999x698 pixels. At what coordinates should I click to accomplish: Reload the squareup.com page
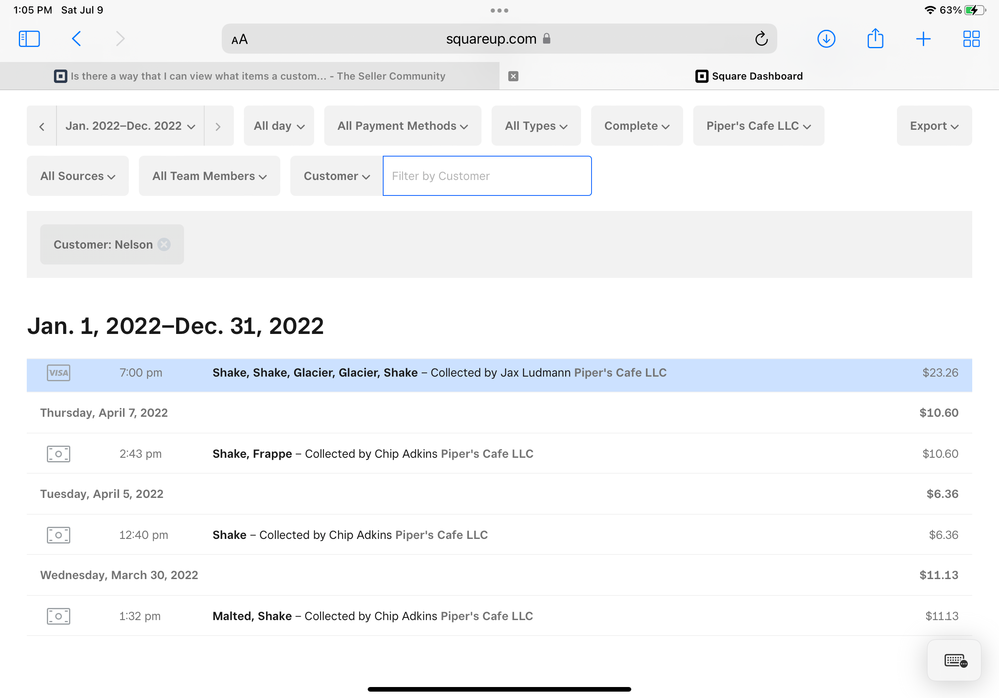[x=760, y=39]
